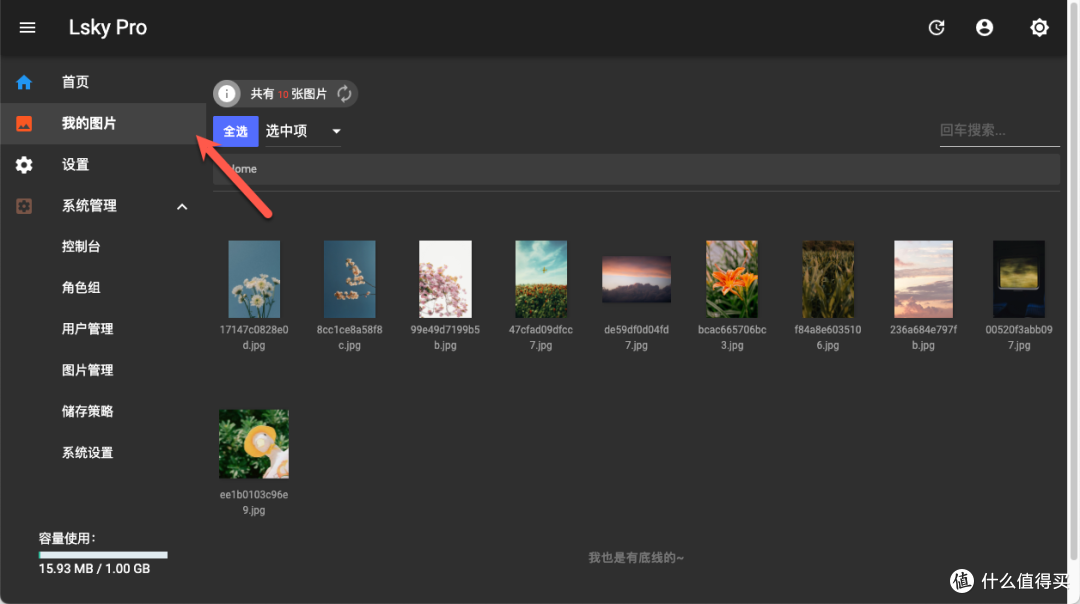Viewport: 1080px width, 604px height.
Task: Select thumbnail 47cfad09dfcc7.jpg
Action: [541, 279]
